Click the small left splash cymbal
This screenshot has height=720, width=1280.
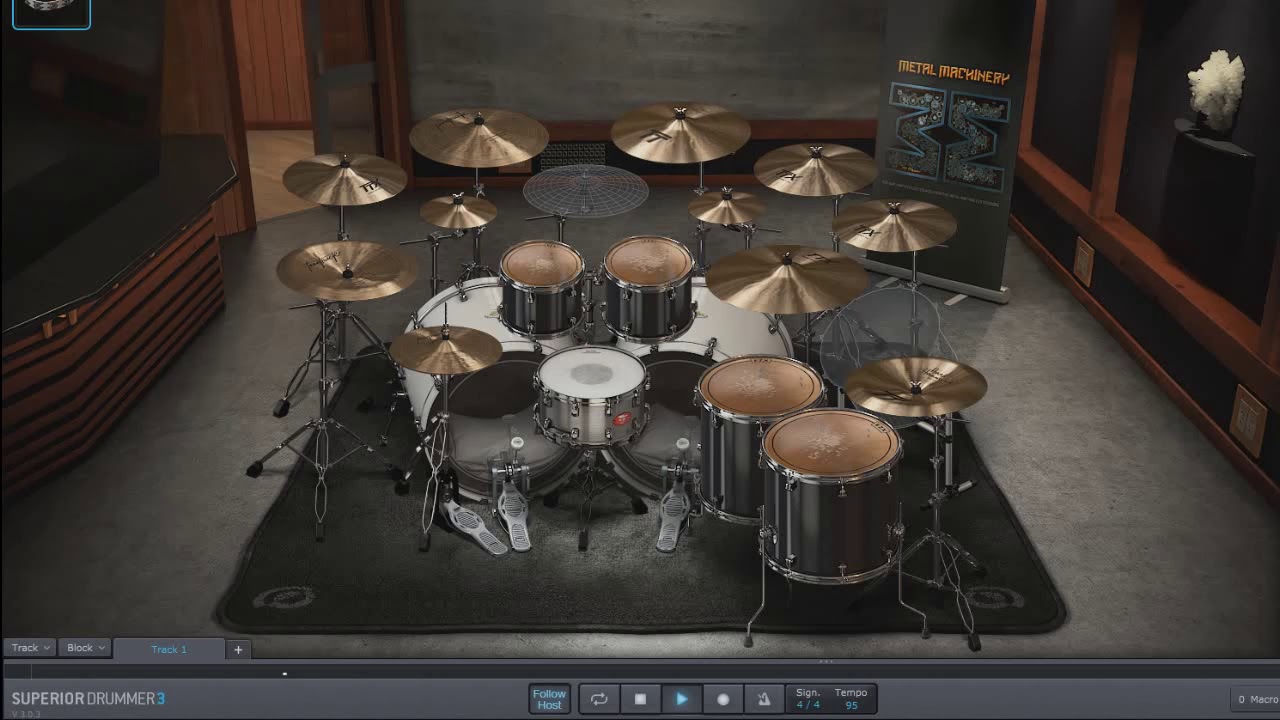click(458, 211)
